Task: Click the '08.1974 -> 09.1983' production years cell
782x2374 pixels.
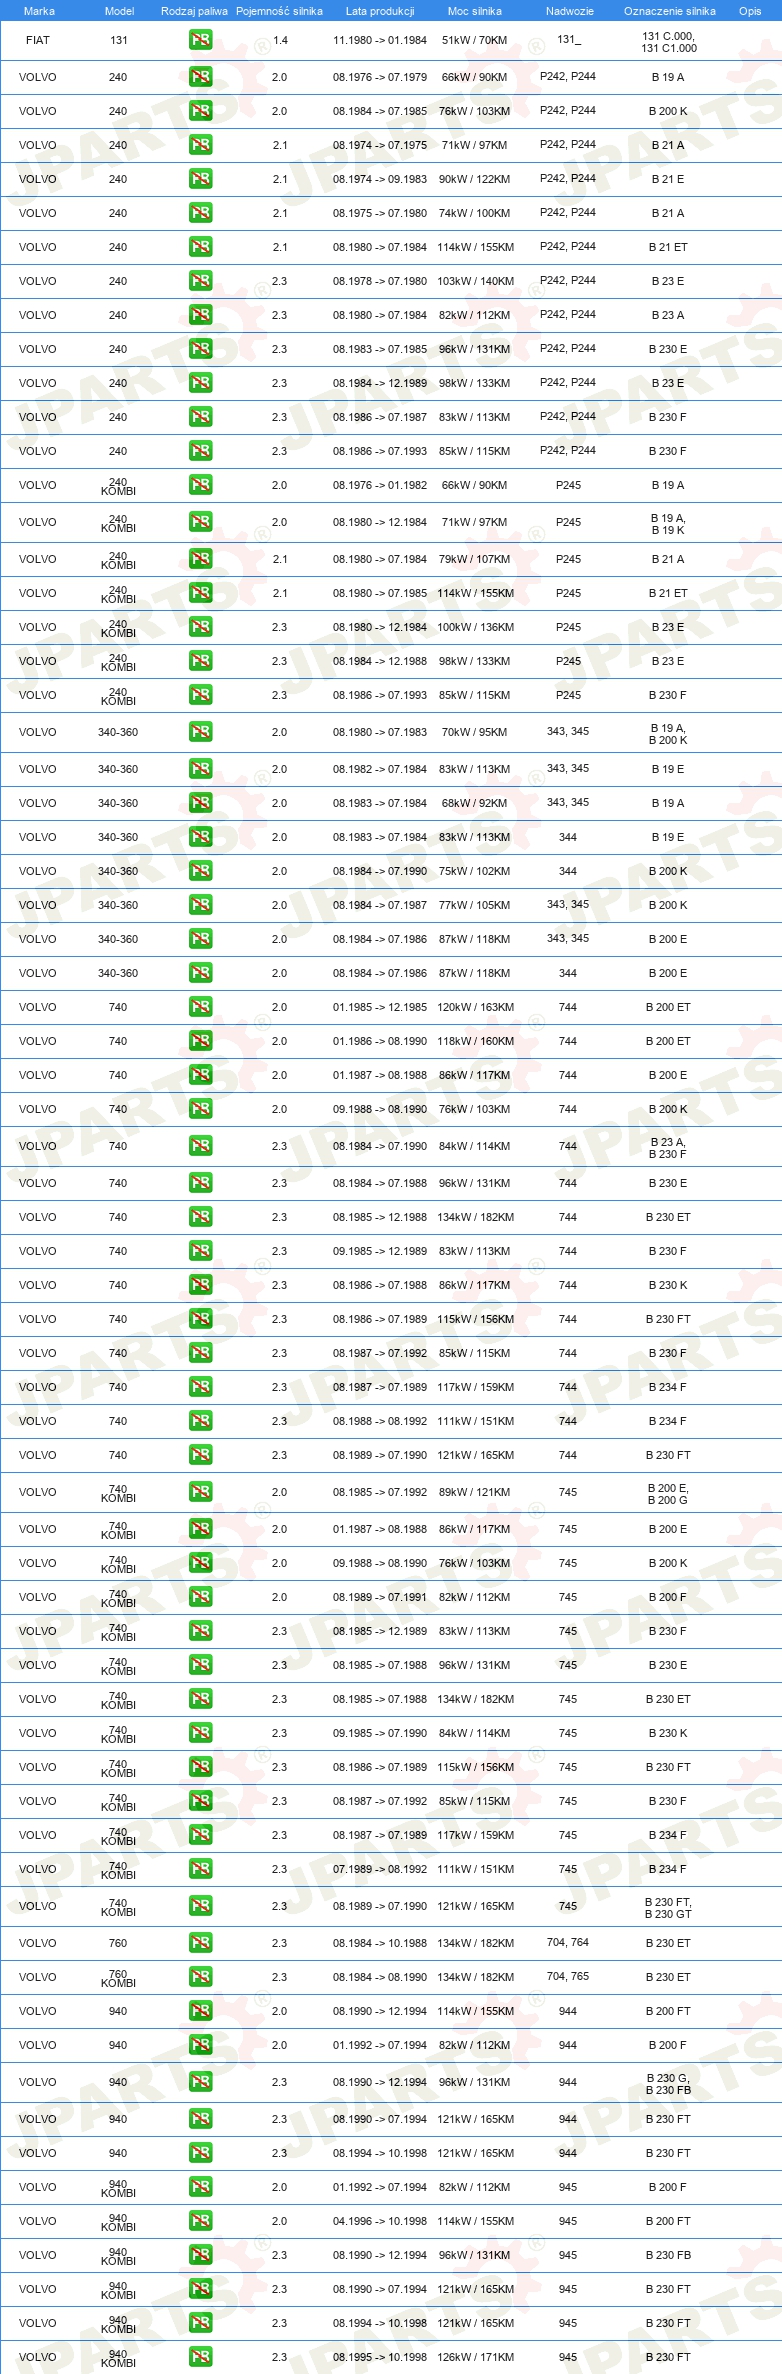Action: [380, 179]
